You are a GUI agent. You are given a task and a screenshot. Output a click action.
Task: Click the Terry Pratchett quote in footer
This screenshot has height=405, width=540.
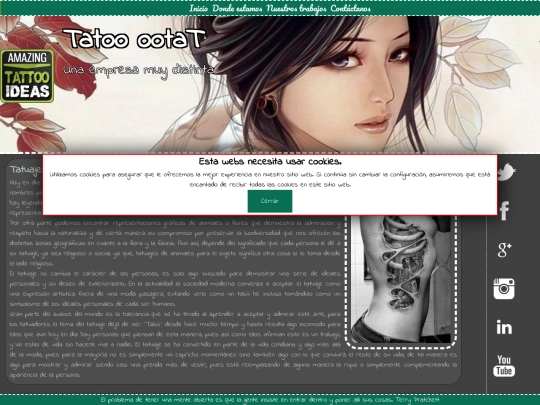pyautogui.click(x=270, y=400)
